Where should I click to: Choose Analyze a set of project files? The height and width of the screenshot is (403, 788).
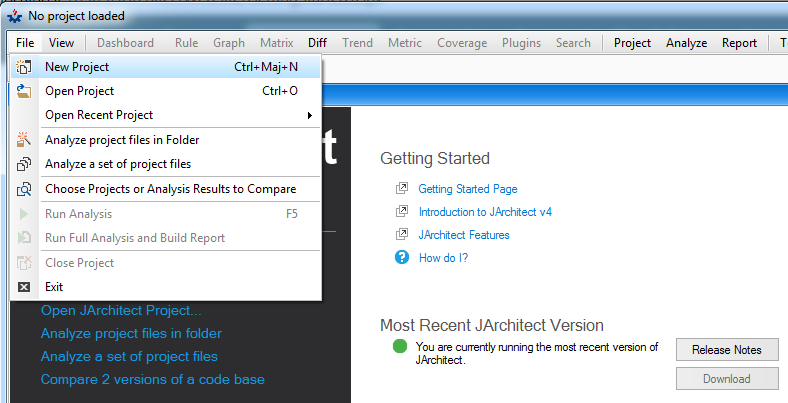coord(166,164)
